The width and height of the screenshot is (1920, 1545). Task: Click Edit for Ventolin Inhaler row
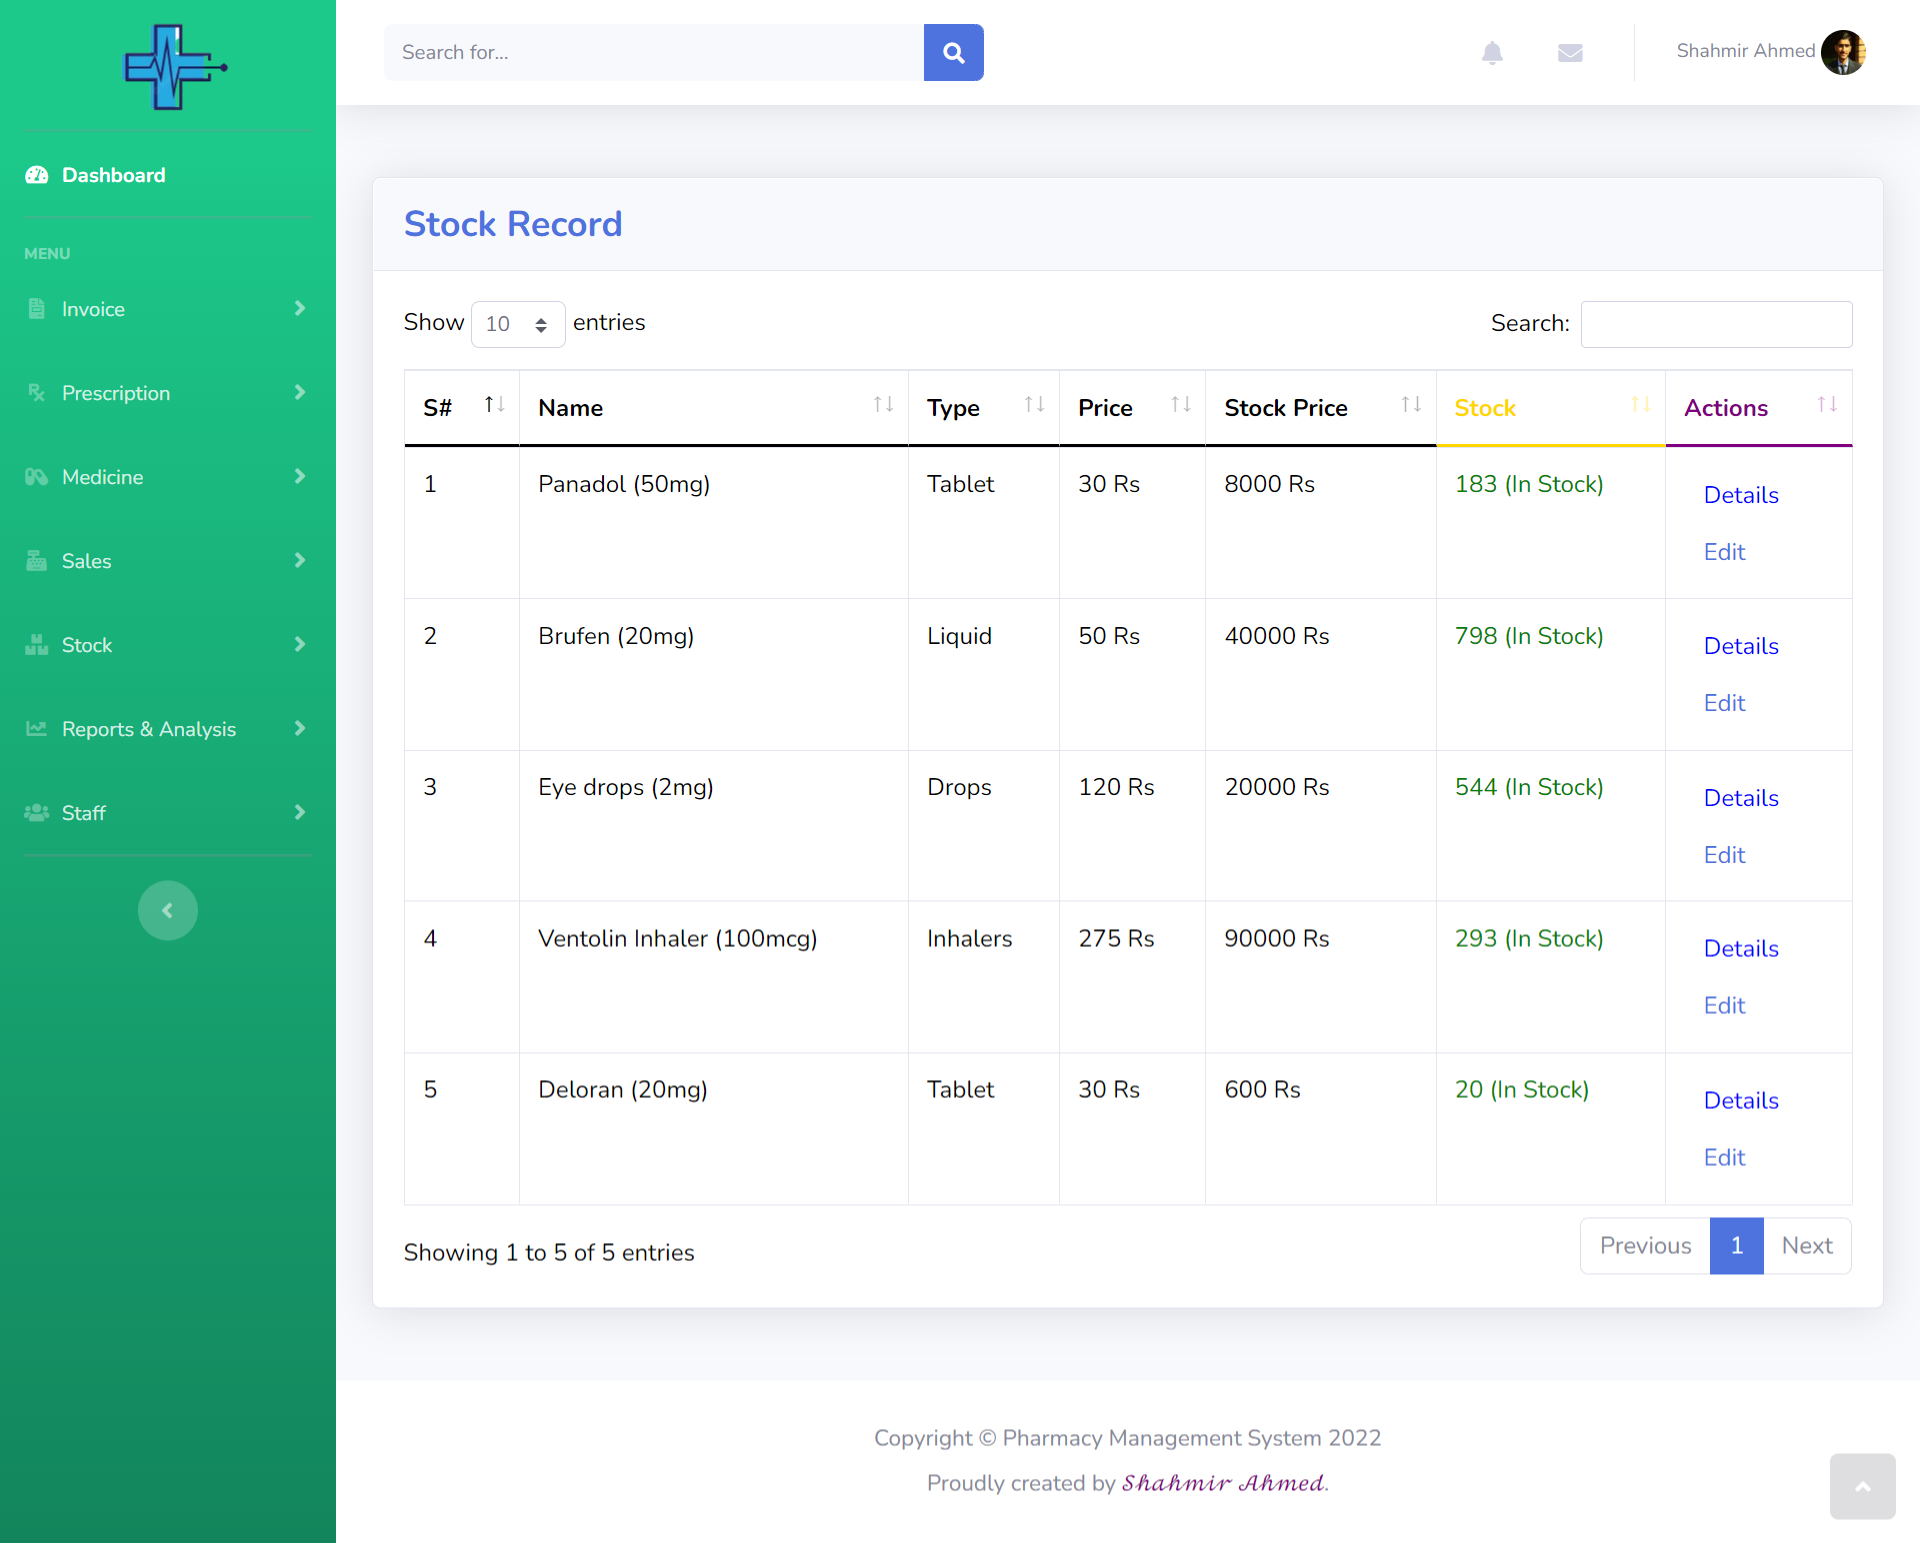coord(1724,1006)
